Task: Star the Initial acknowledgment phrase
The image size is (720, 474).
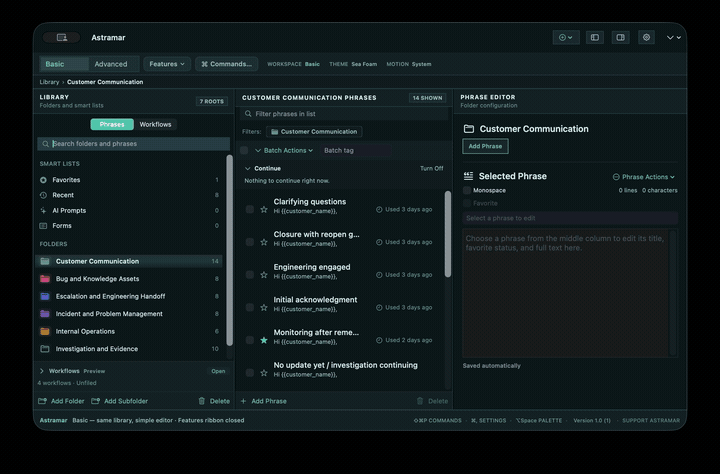Action: (264, 307)
